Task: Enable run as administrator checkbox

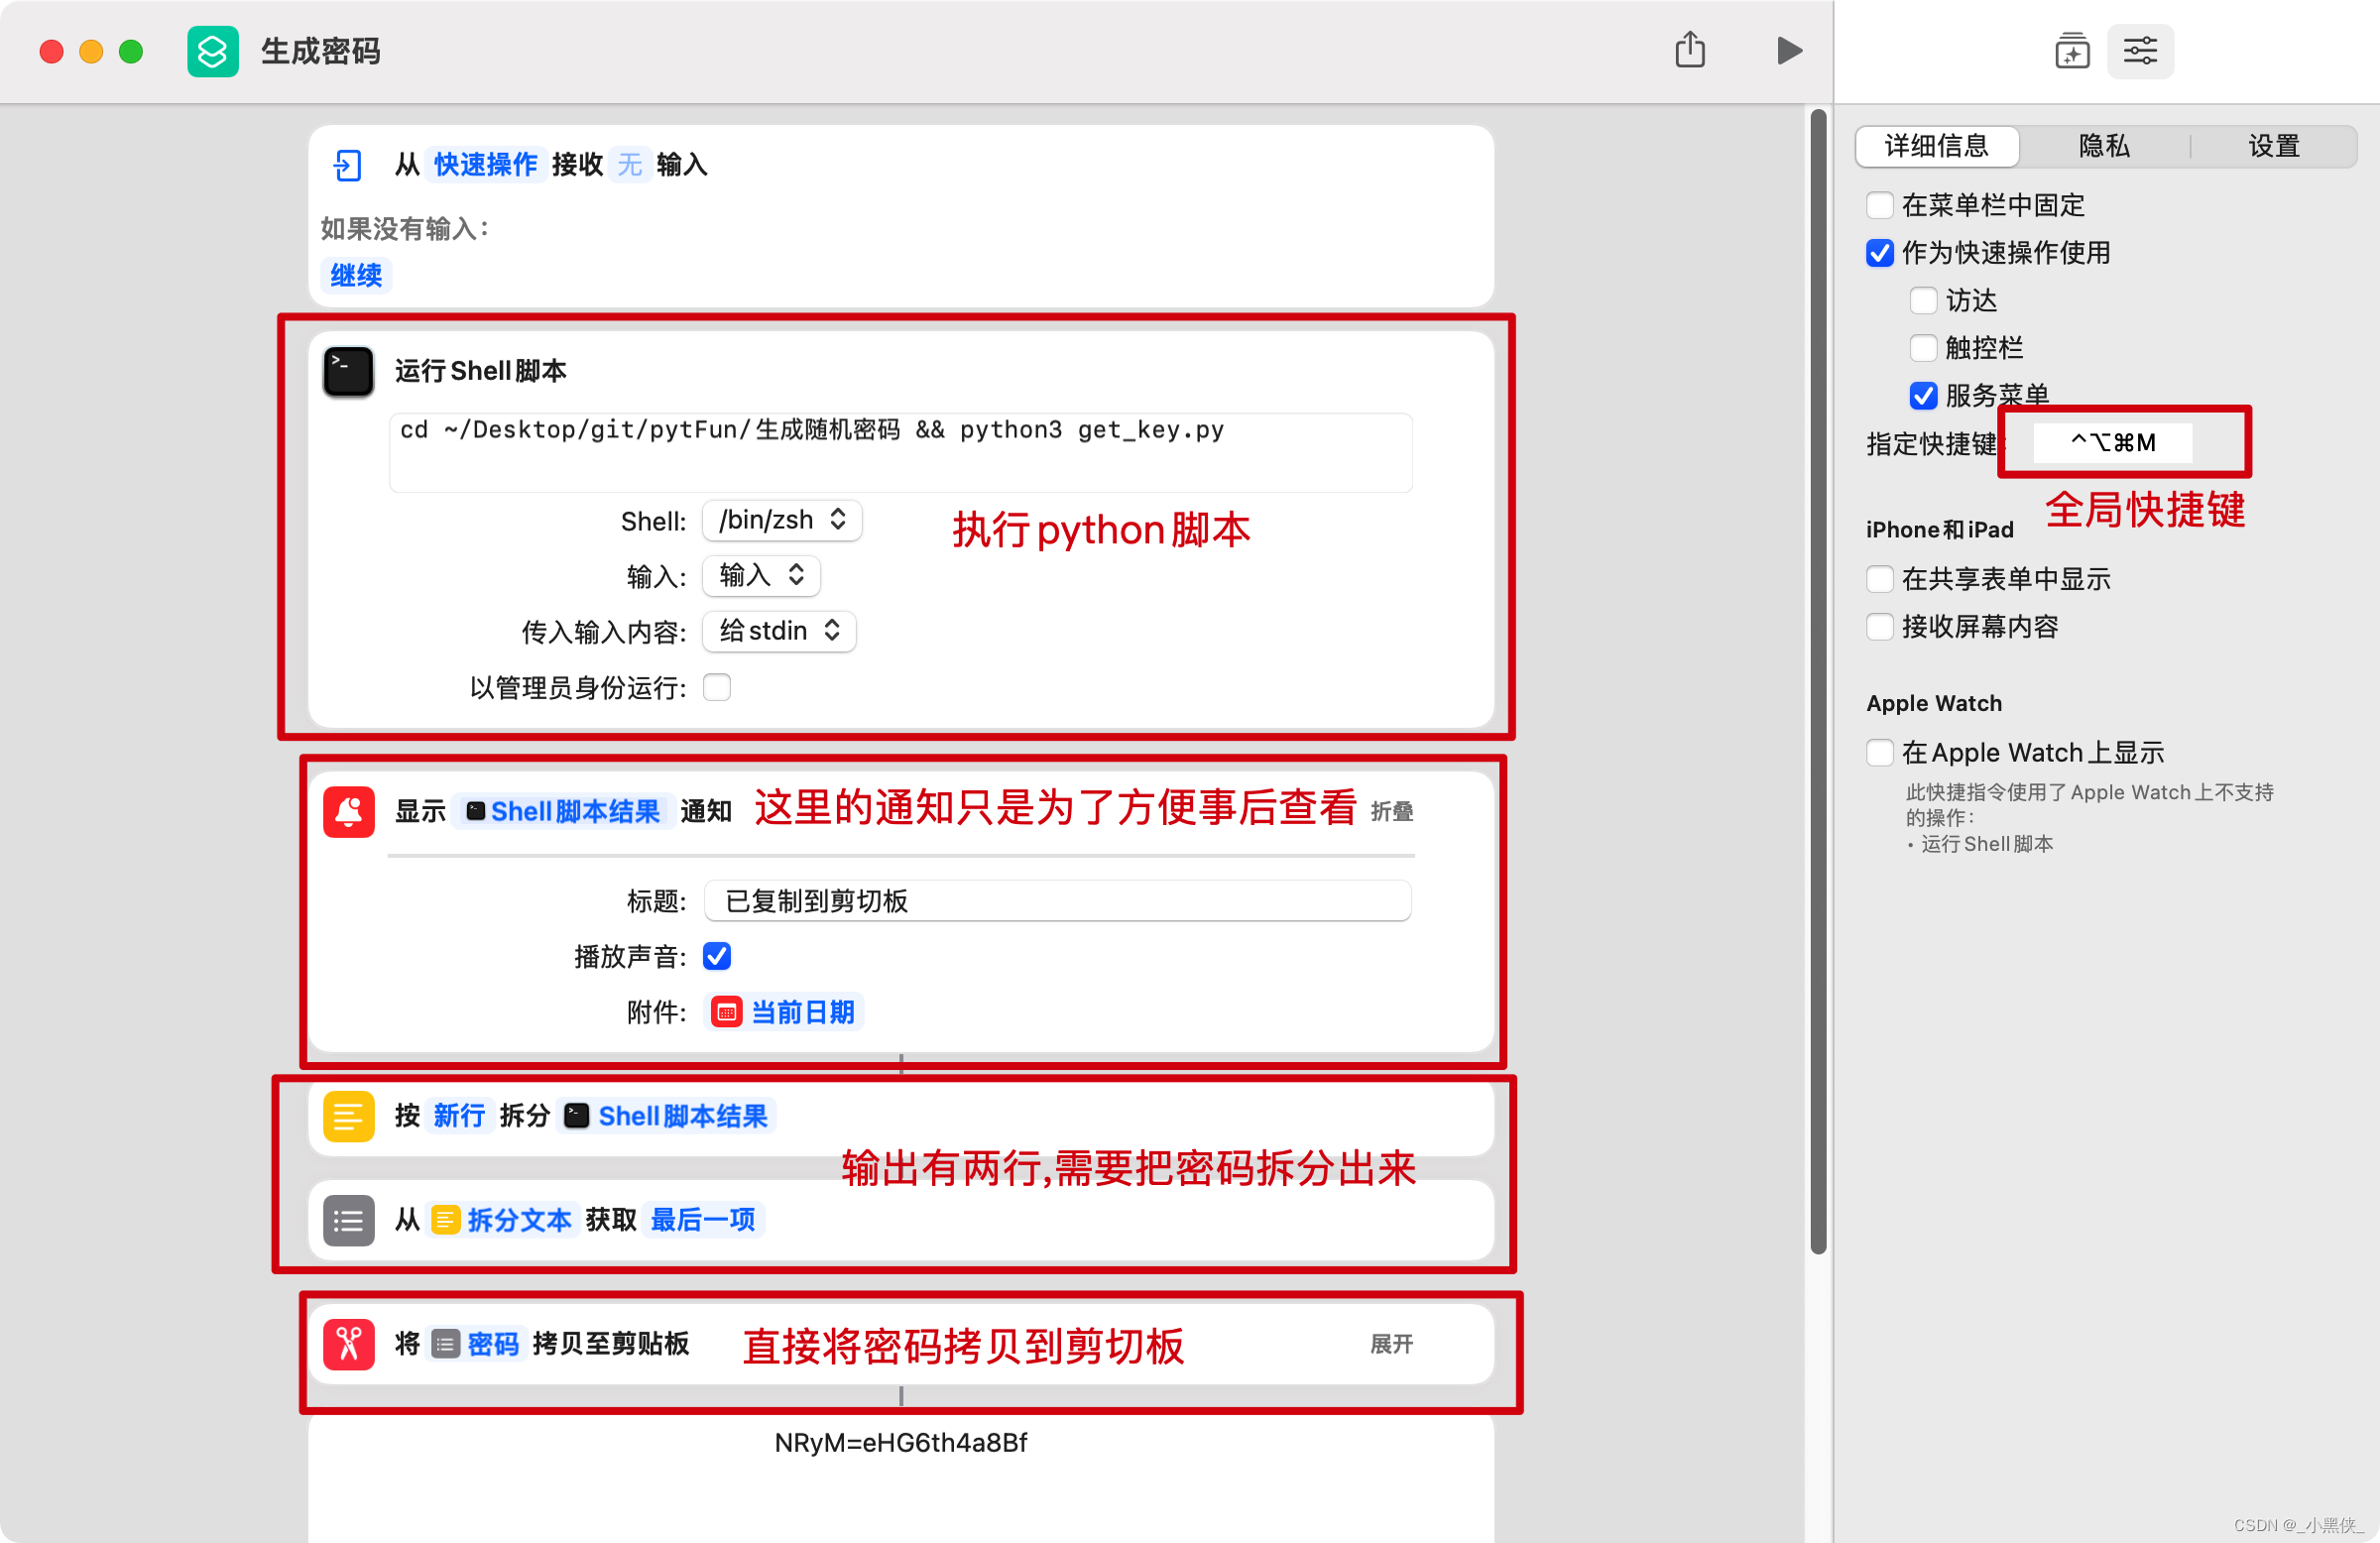Action: pos(717,688)
